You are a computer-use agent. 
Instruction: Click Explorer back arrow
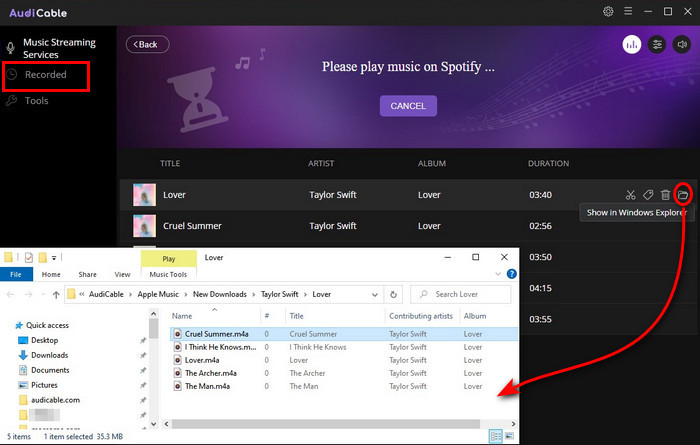click(11, 295)
